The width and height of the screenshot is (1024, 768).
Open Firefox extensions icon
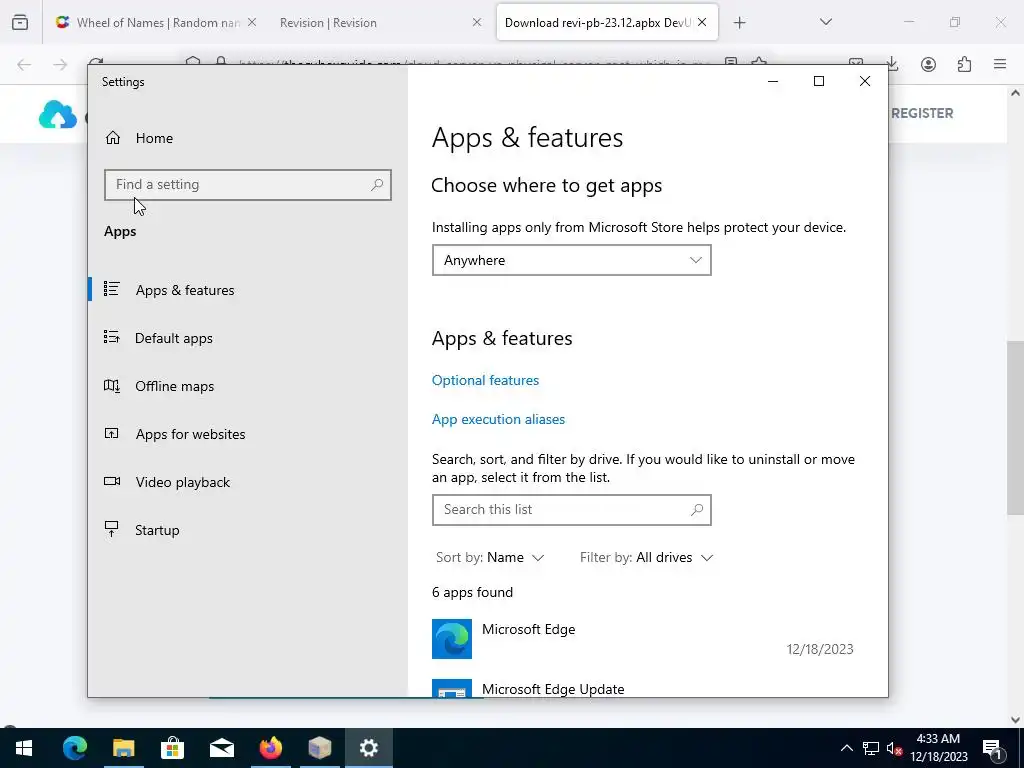point(964,64)
